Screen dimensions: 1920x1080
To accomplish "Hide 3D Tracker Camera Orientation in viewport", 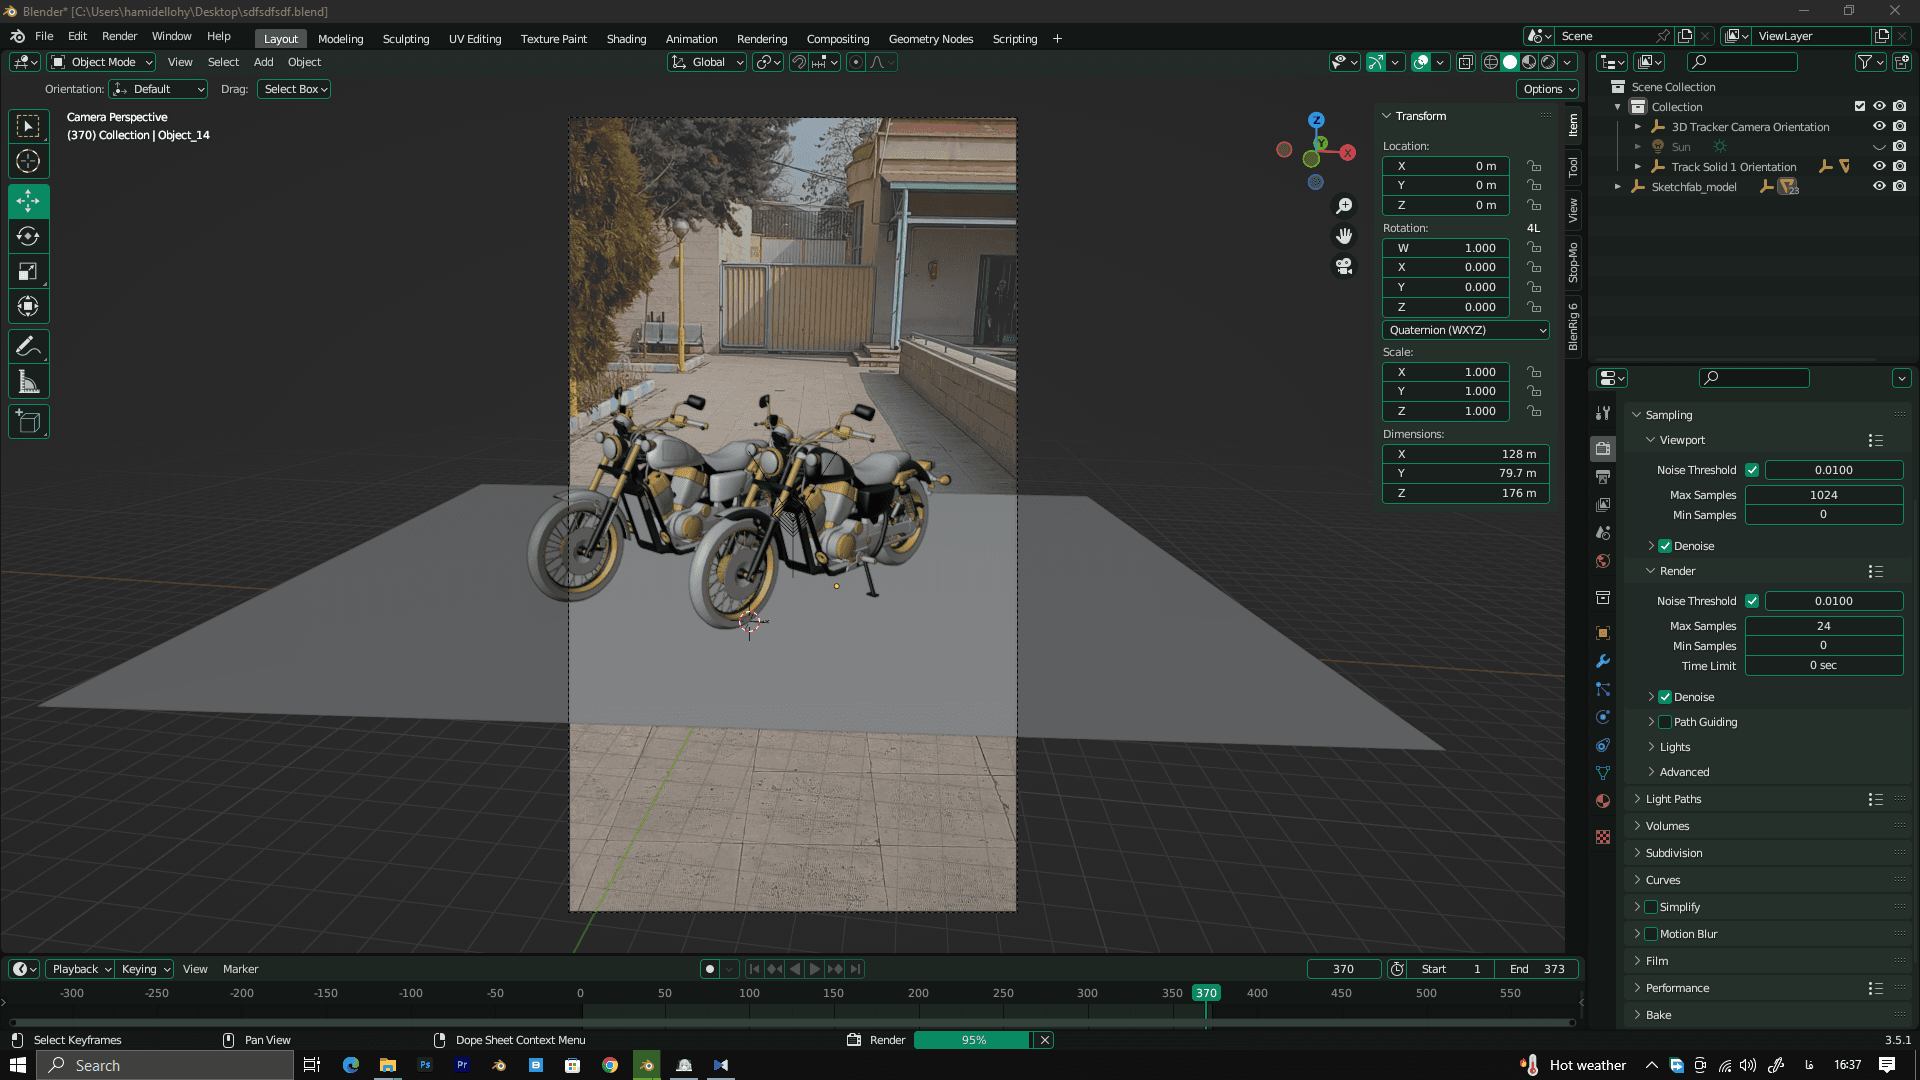I will (x=1879, y=126).
